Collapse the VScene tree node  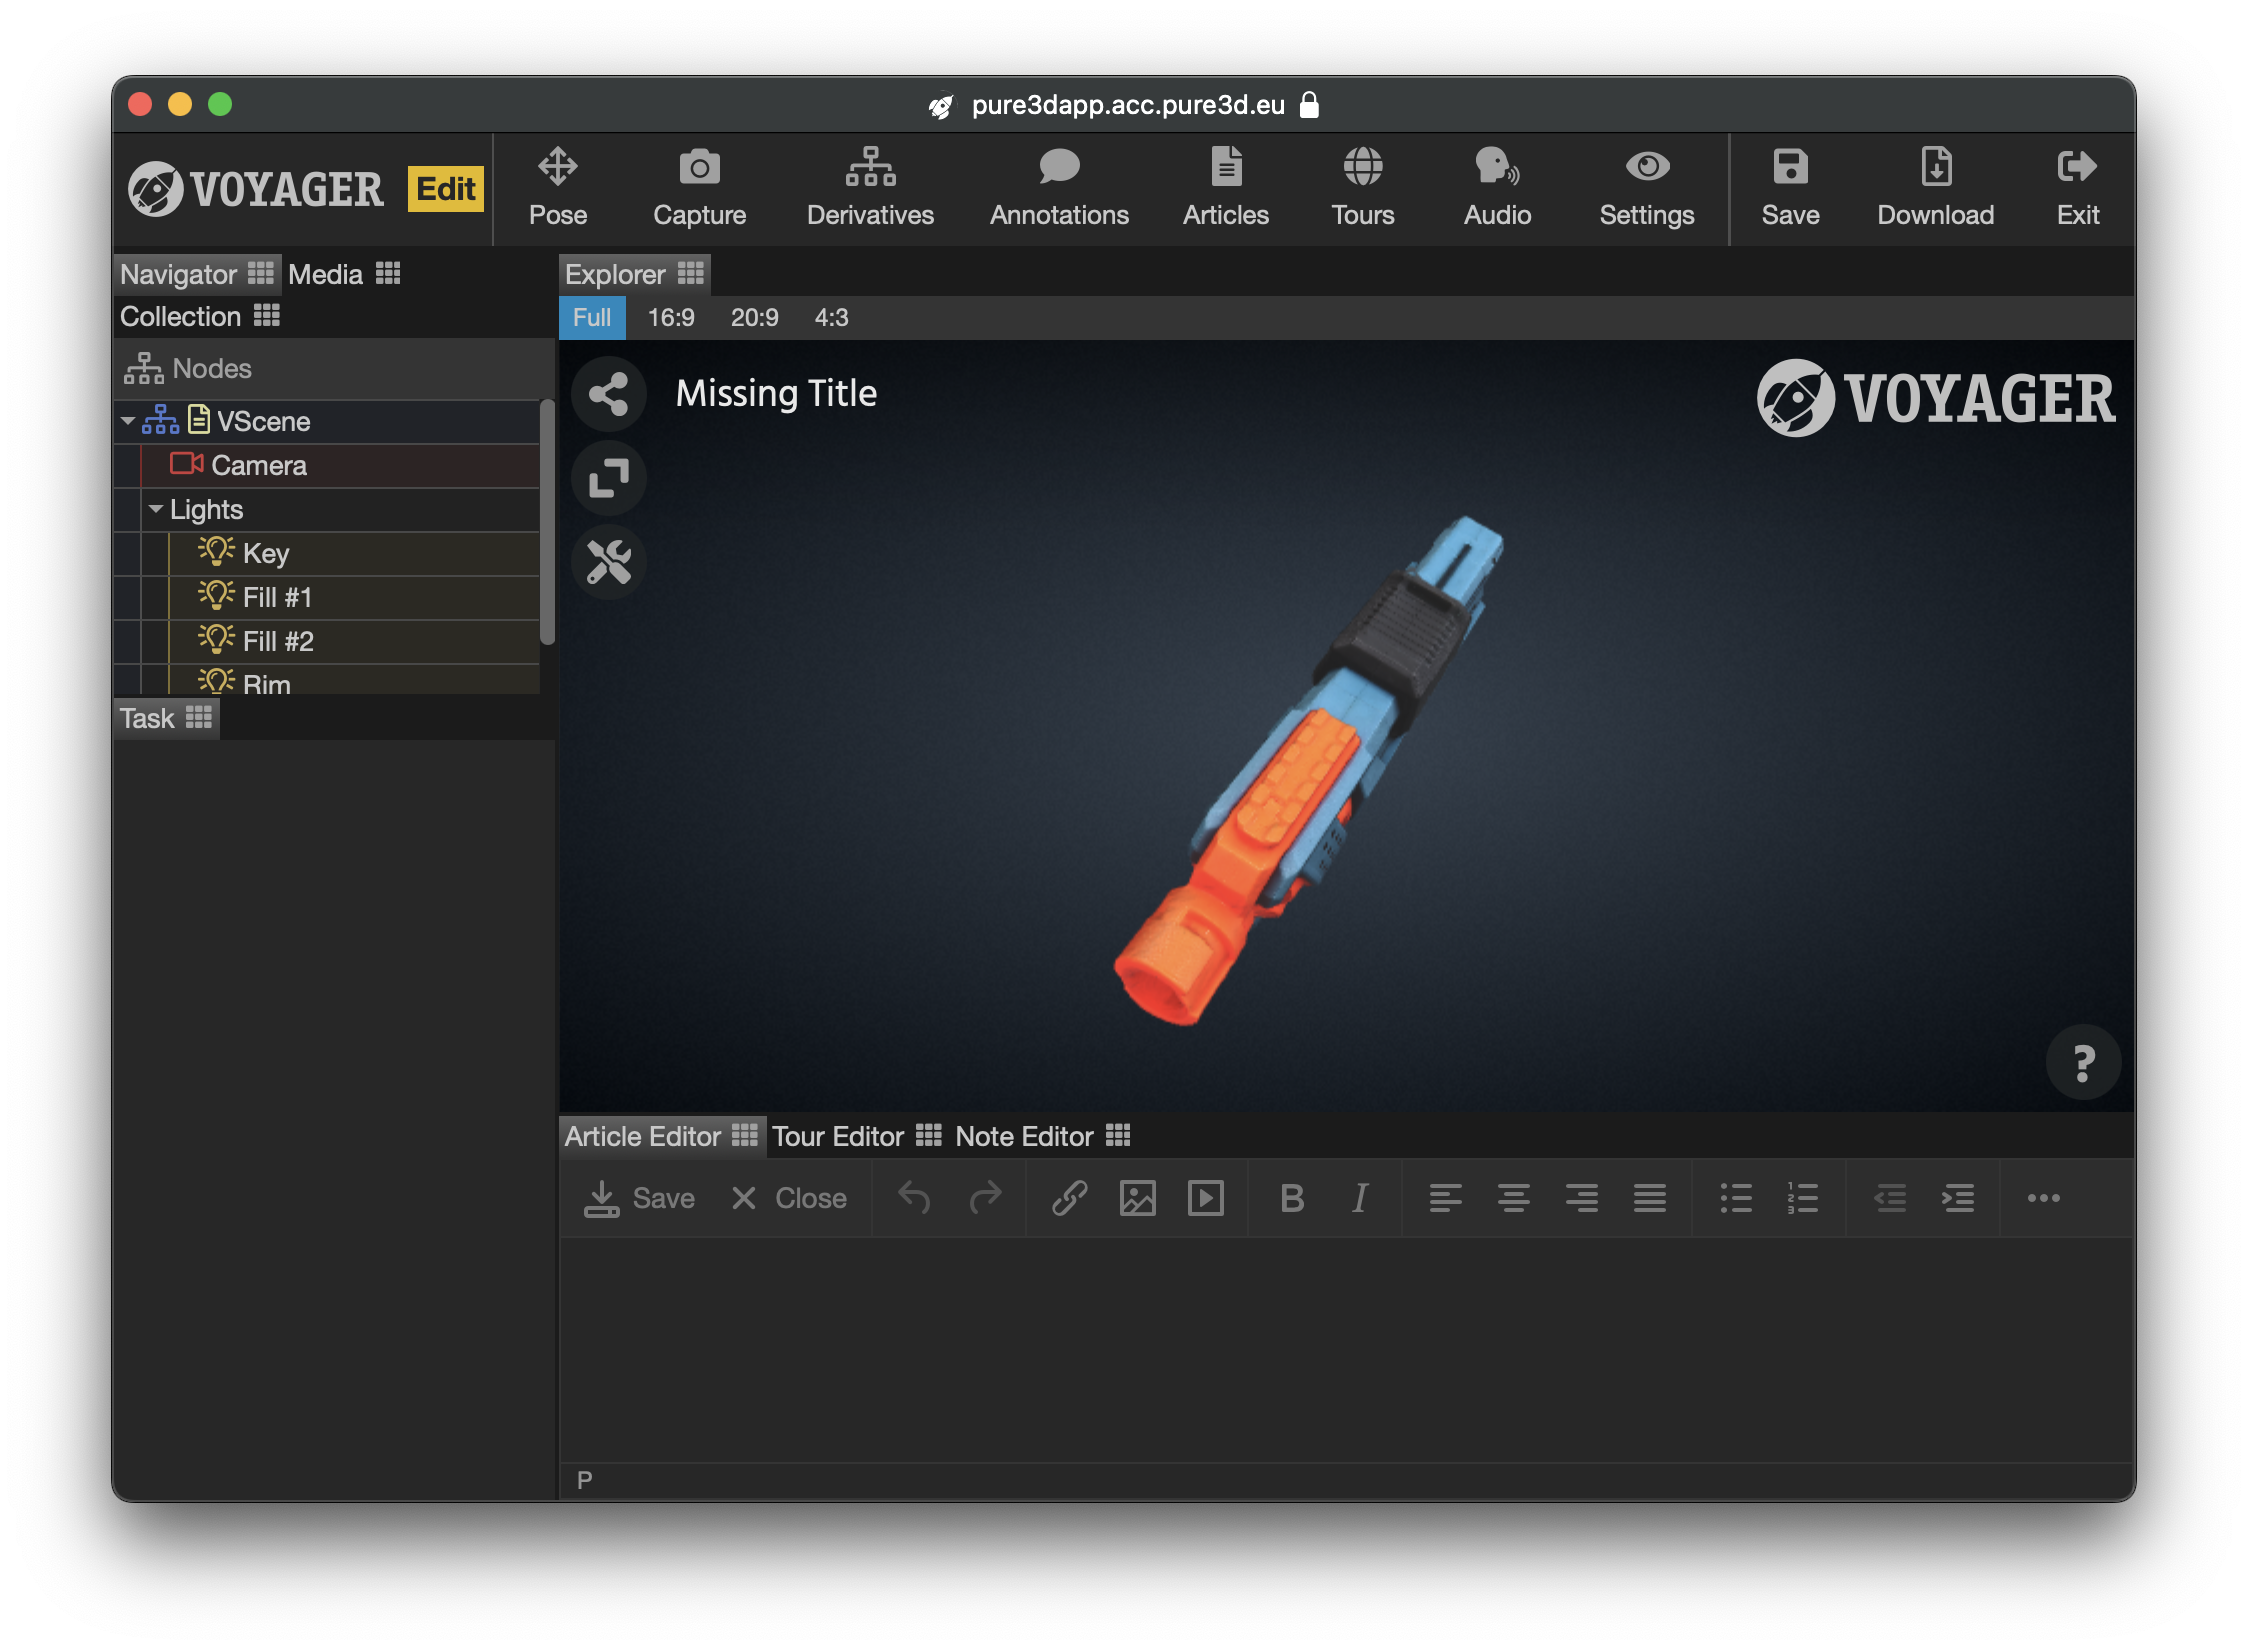128,422
